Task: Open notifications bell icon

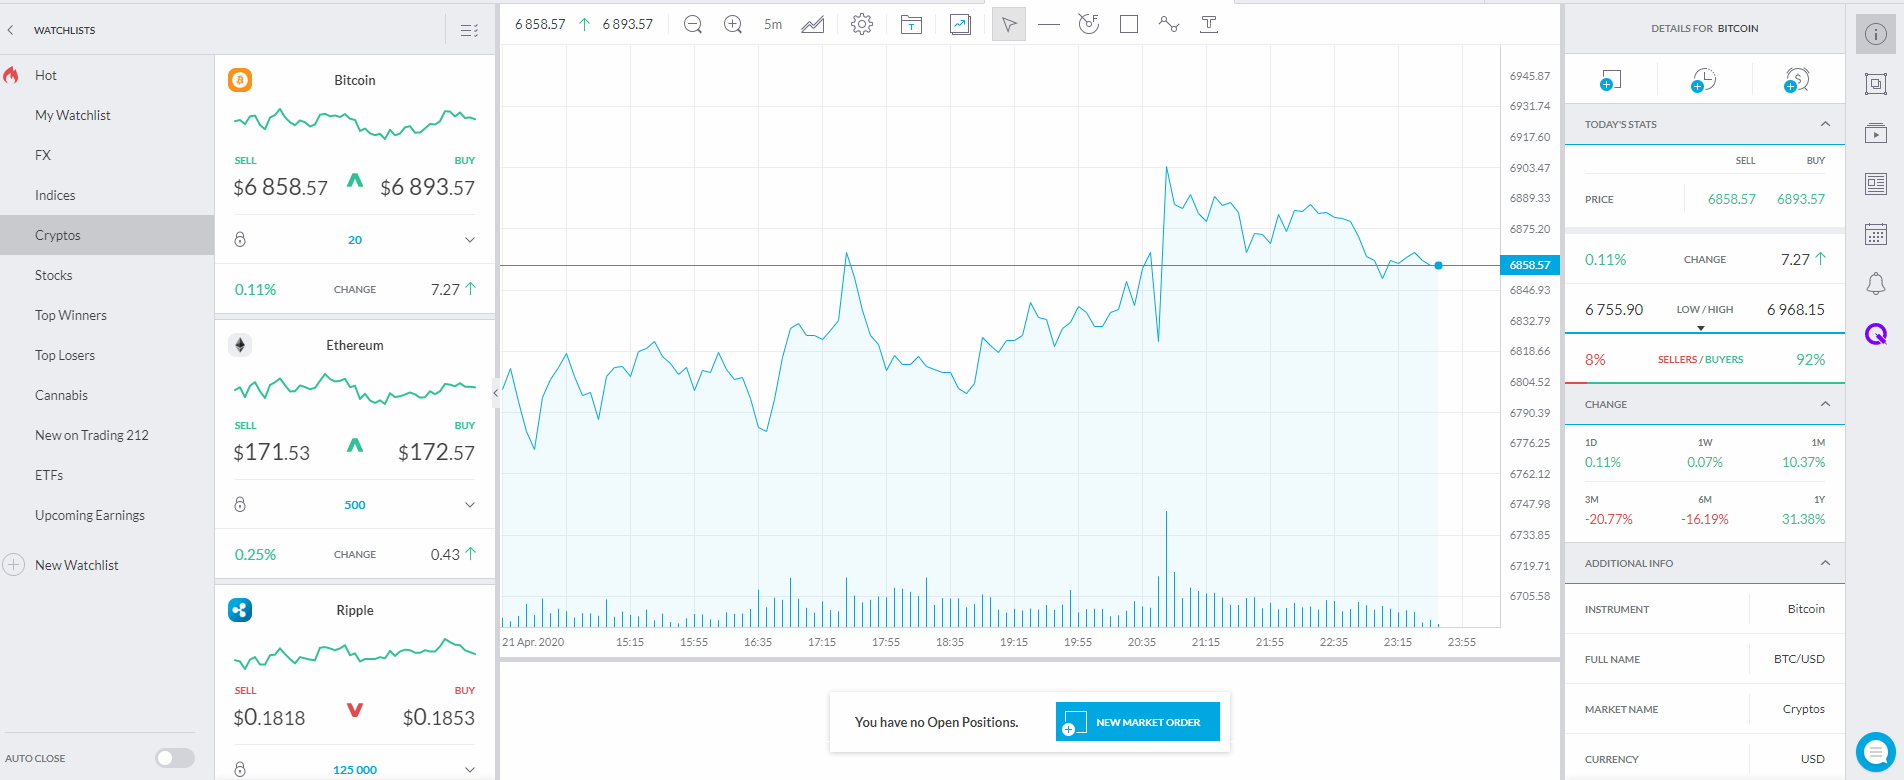Action: click(1876, 284)
